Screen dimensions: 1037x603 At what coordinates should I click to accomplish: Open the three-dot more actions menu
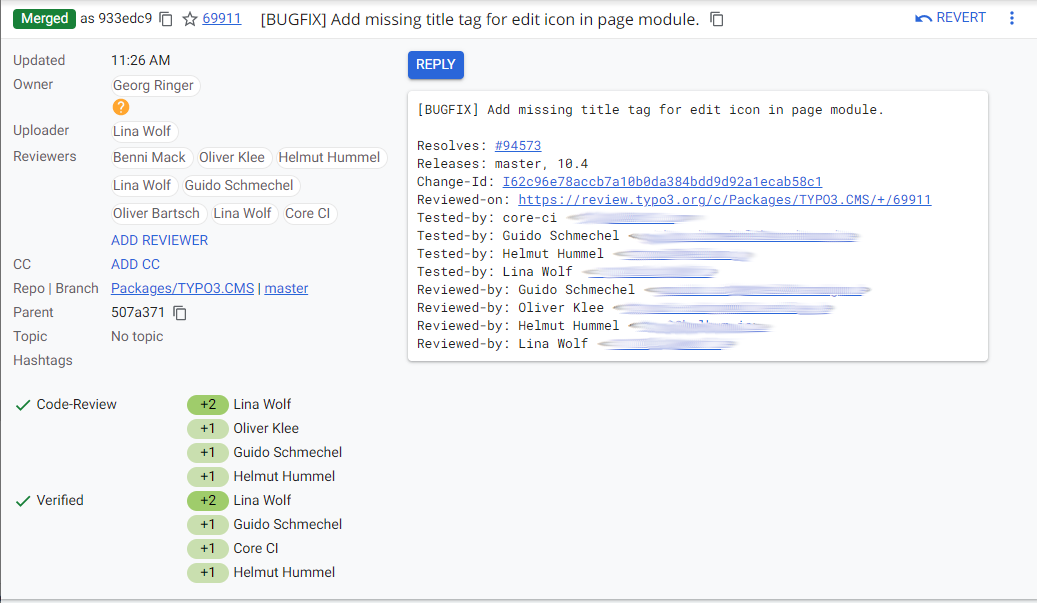pyautogui.click(x=1012, y=19)
